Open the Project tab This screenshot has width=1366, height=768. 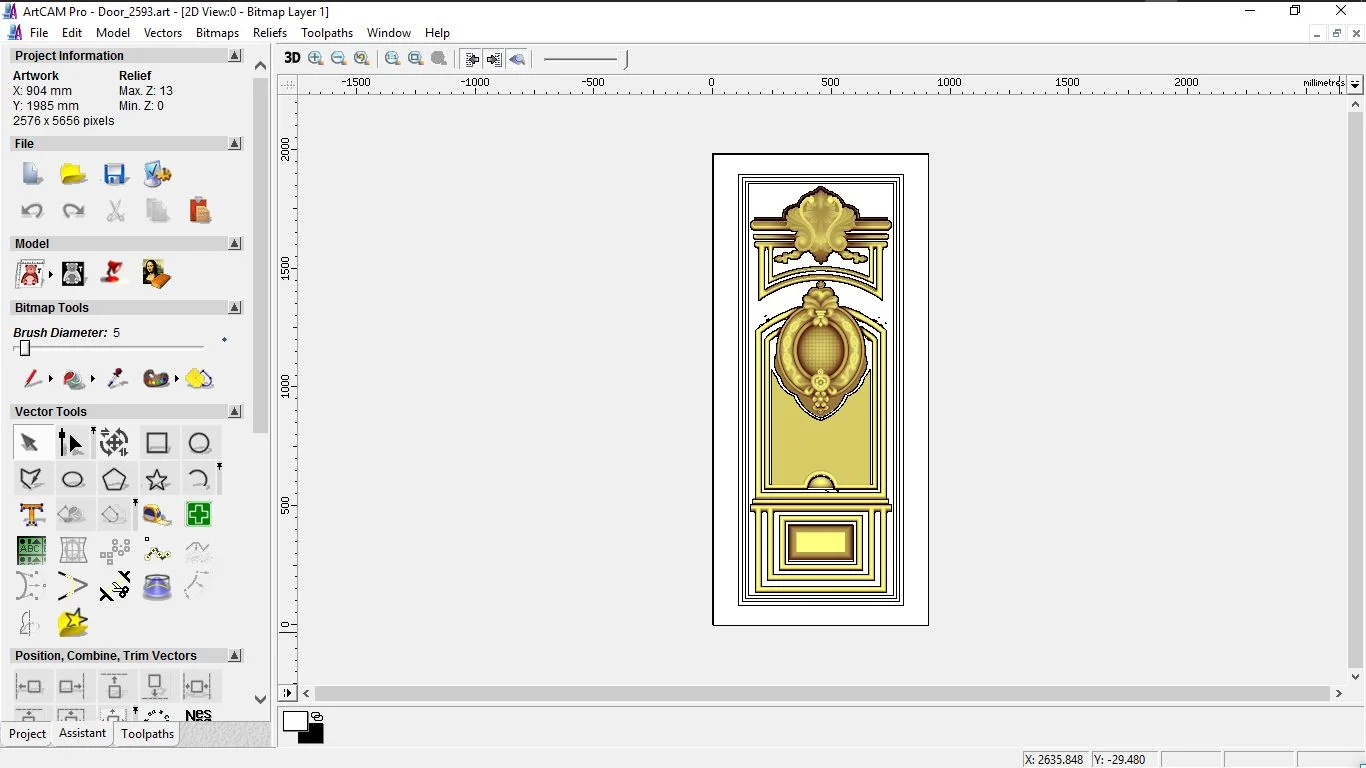click(27, 734)
